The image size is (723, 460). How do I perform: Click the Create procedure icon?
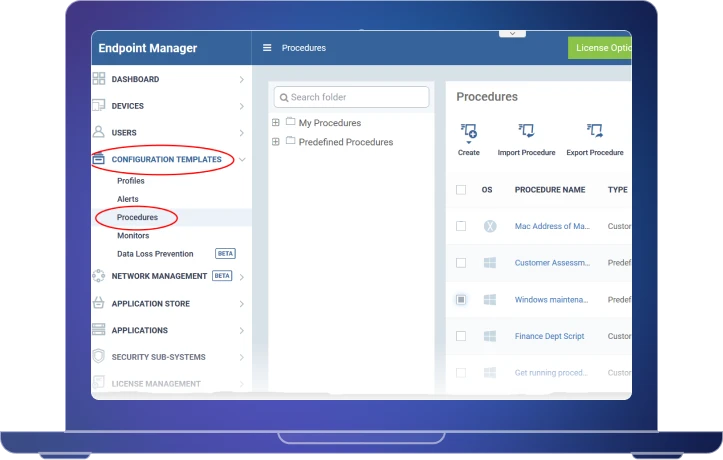tap(468, 131)
